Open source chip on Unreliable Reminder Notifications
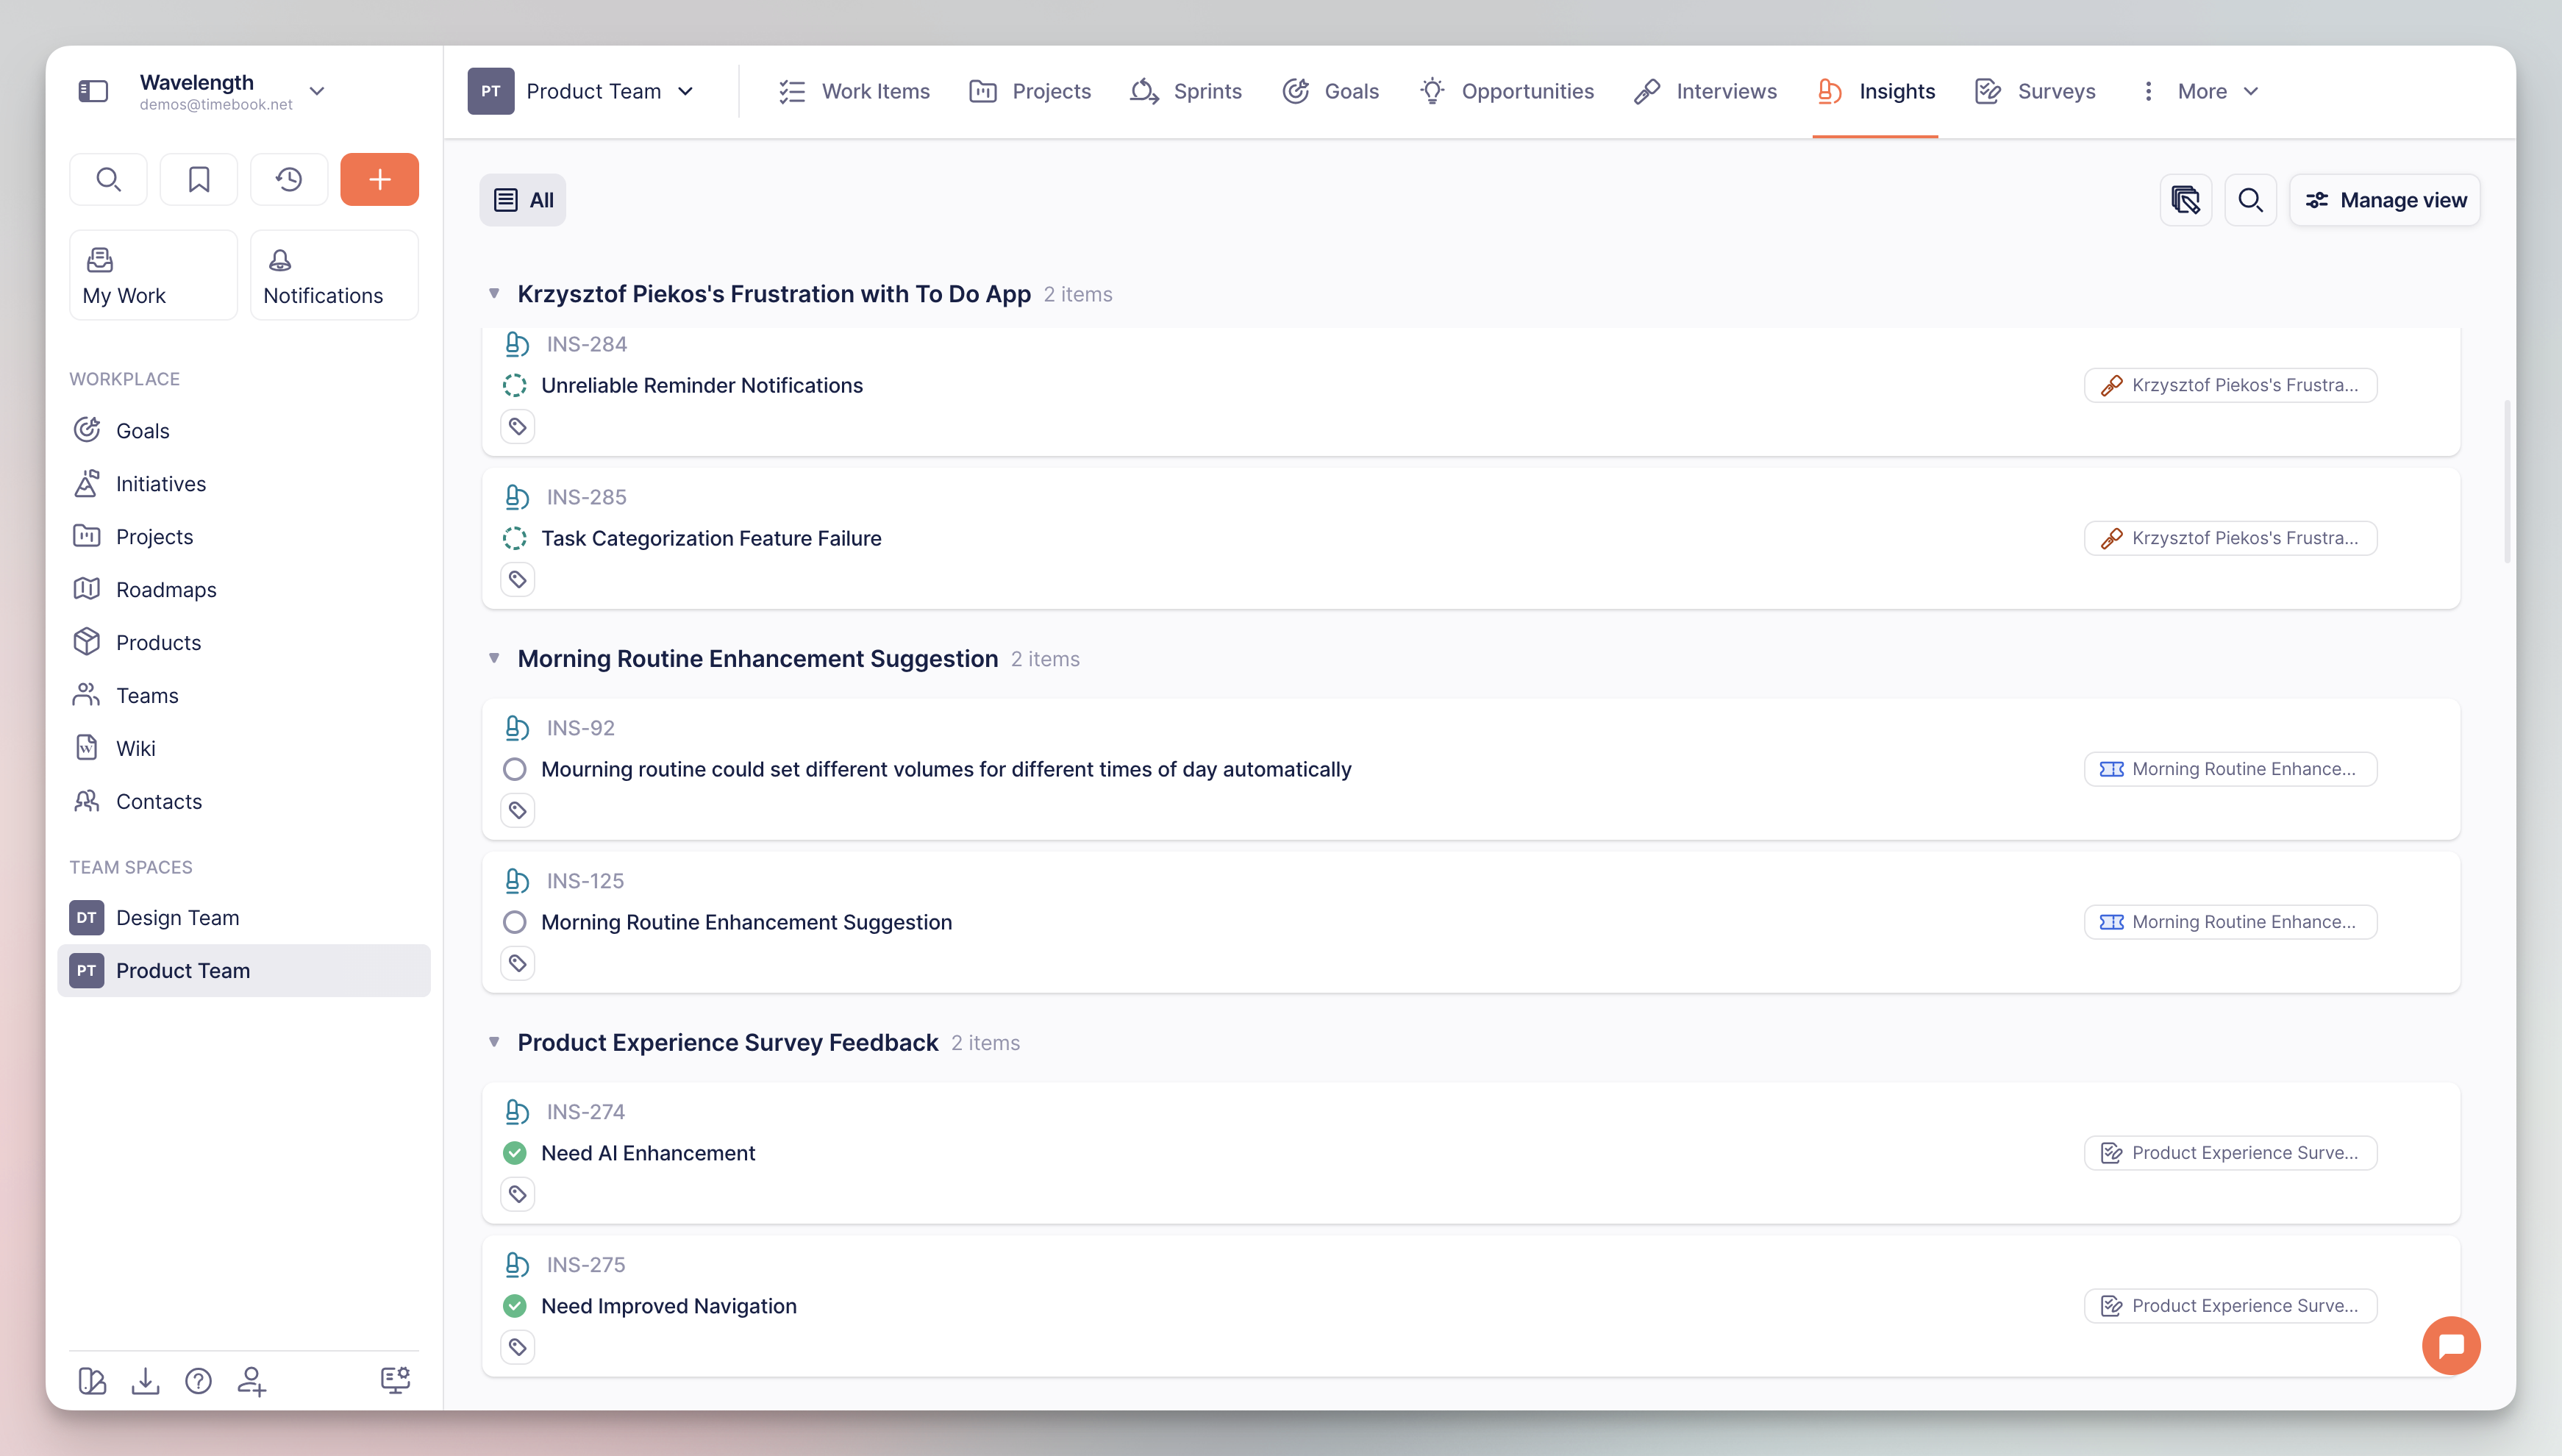This screenshot has height=1456, width=2562. [x=2230, y=385]
